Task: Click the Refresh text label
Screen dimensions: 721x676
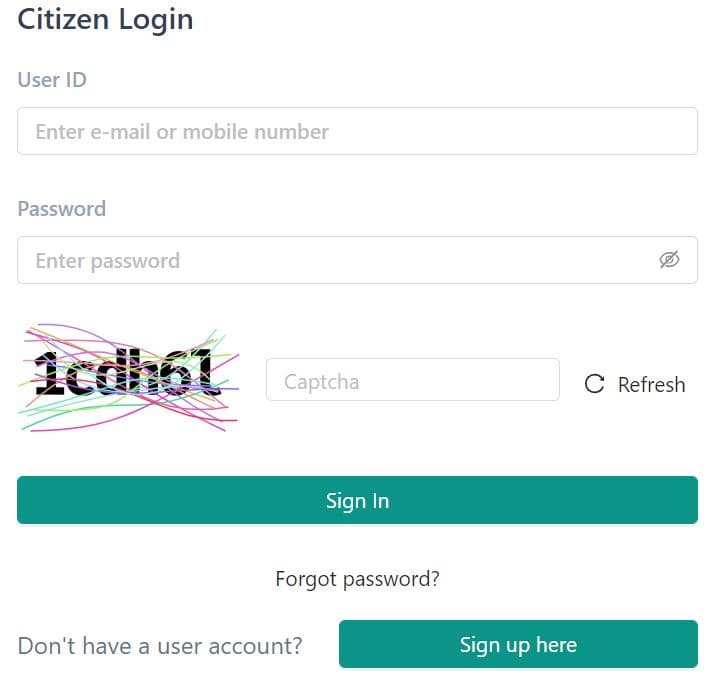Action: pyautogui.click(x=651, y=385)
